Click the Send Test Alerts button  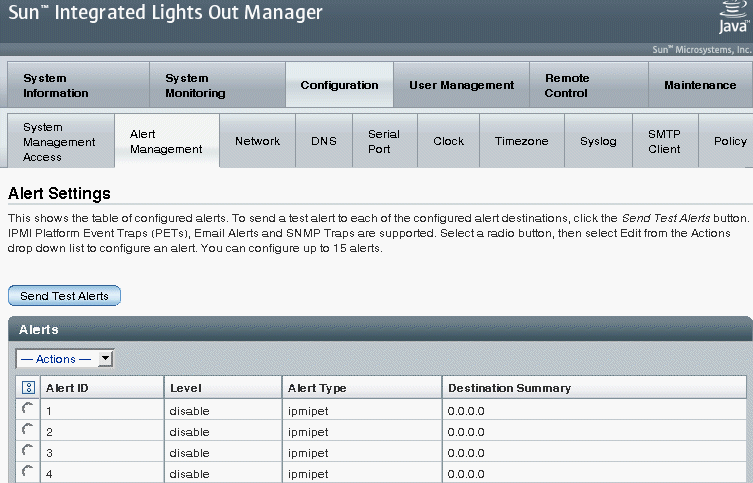[x=64, y=296]
